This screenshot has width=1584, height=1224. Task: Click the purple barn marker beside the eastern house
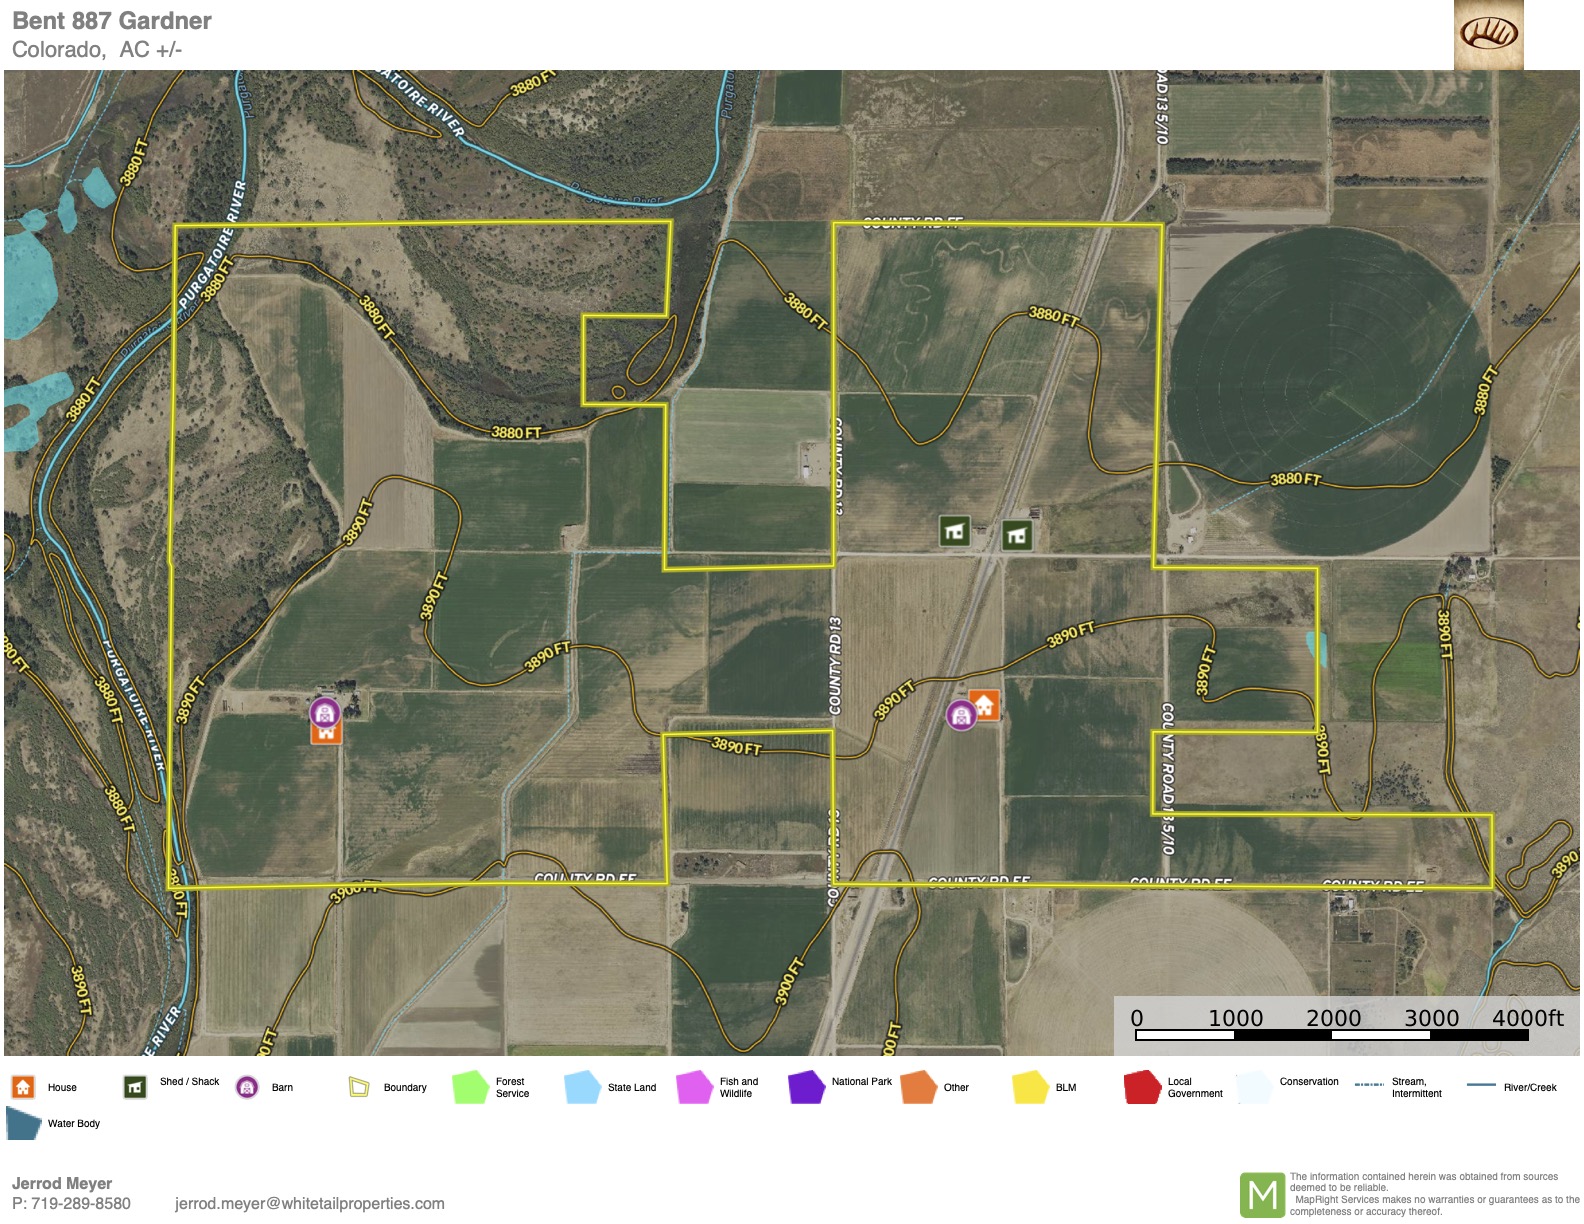click(x=961, y=715)
